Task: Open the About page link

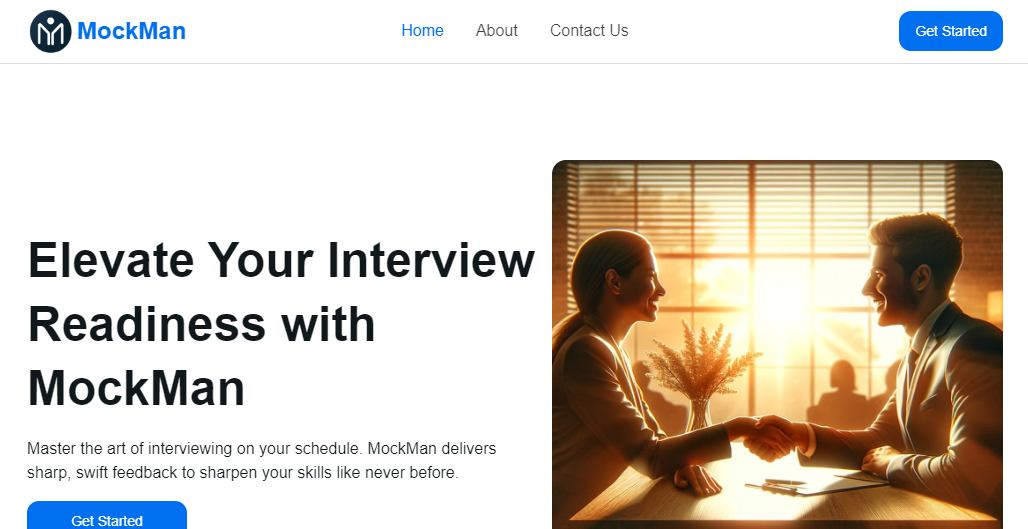Action: pyautogui.click(x=496, y=31)
